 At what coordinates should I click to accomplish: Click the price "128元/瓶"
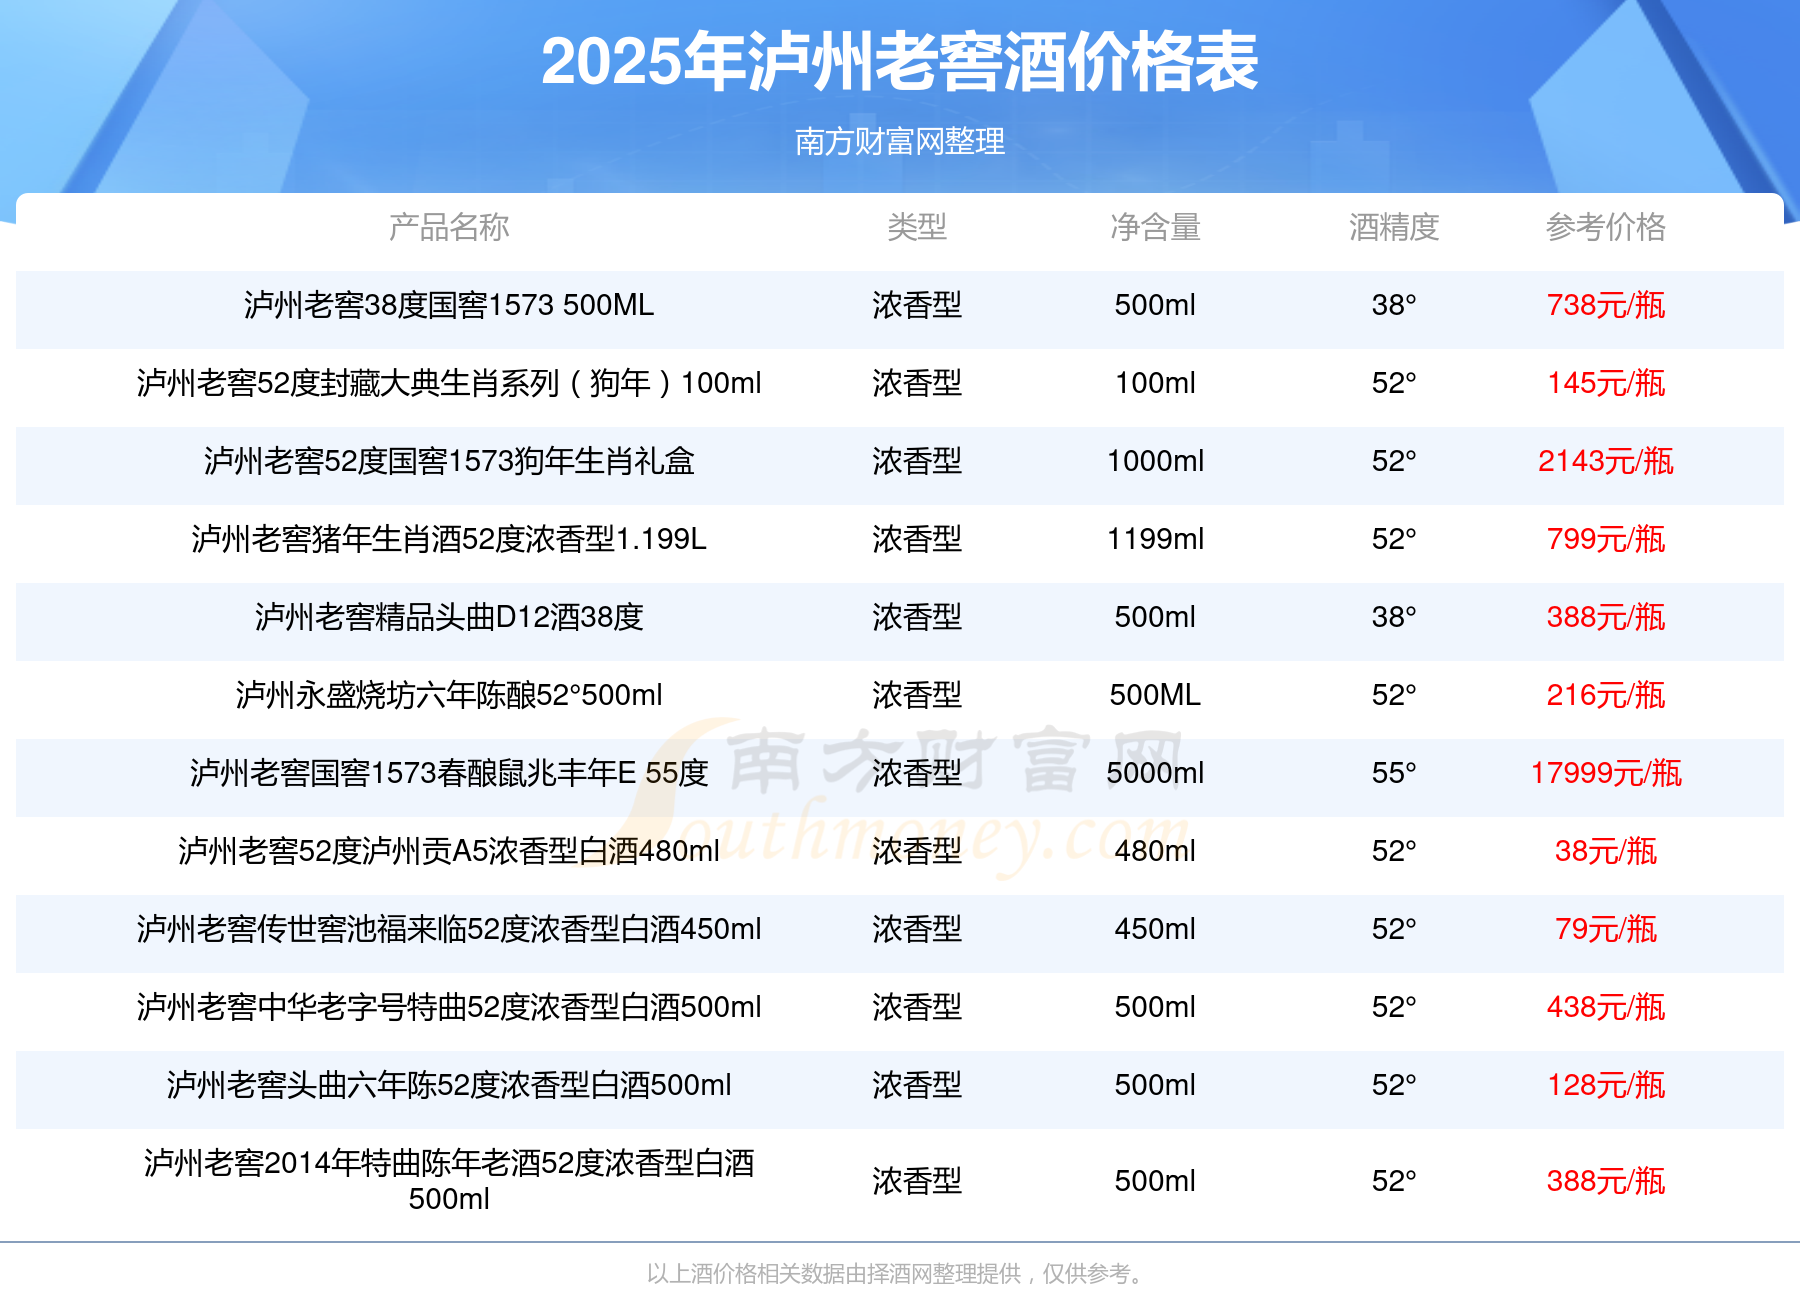(x=1606, y=1085)
